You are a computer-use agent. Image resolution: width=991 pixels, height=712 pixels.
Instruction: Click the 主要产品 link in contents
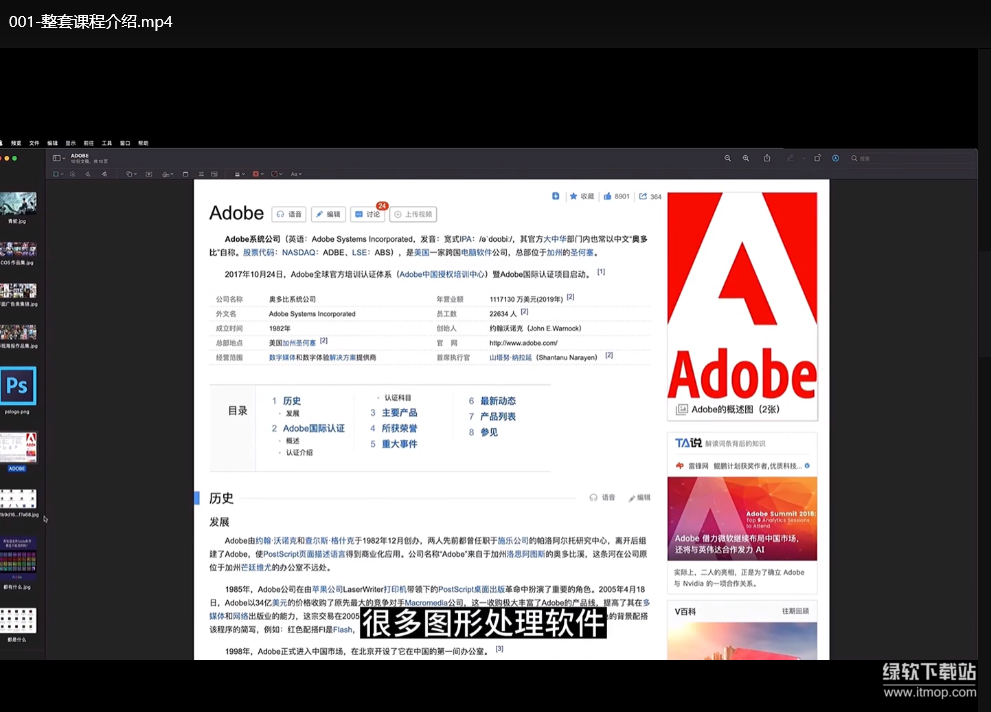click(x=399, y=412)
